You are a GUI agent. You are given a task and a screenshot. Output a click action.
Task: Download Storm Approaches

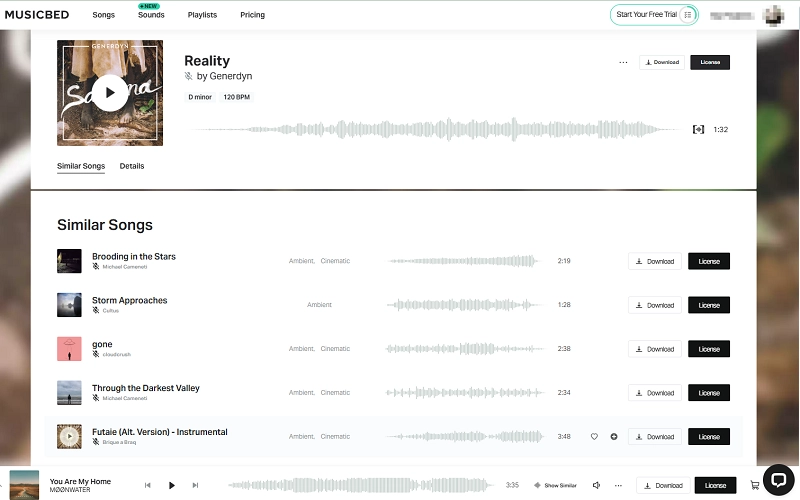point(655,305)
